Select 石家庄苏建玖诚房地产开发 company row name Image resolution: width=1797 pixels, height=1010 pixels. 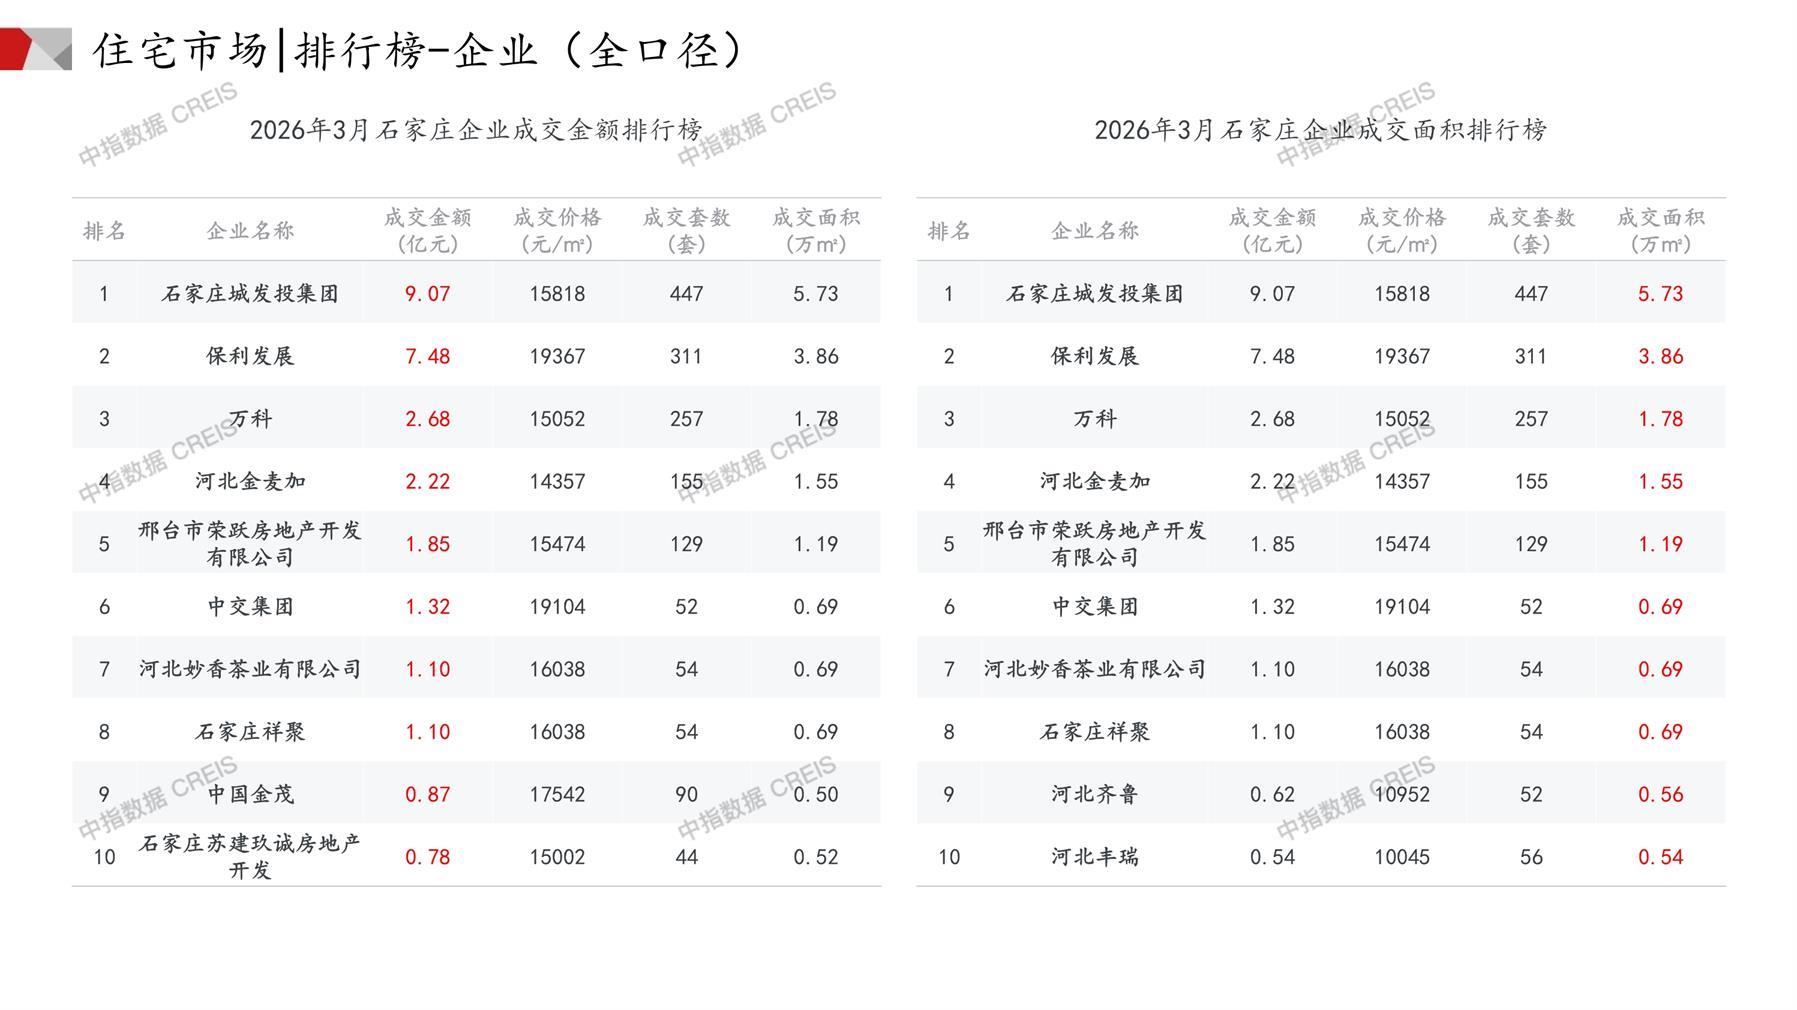point(250,857)
